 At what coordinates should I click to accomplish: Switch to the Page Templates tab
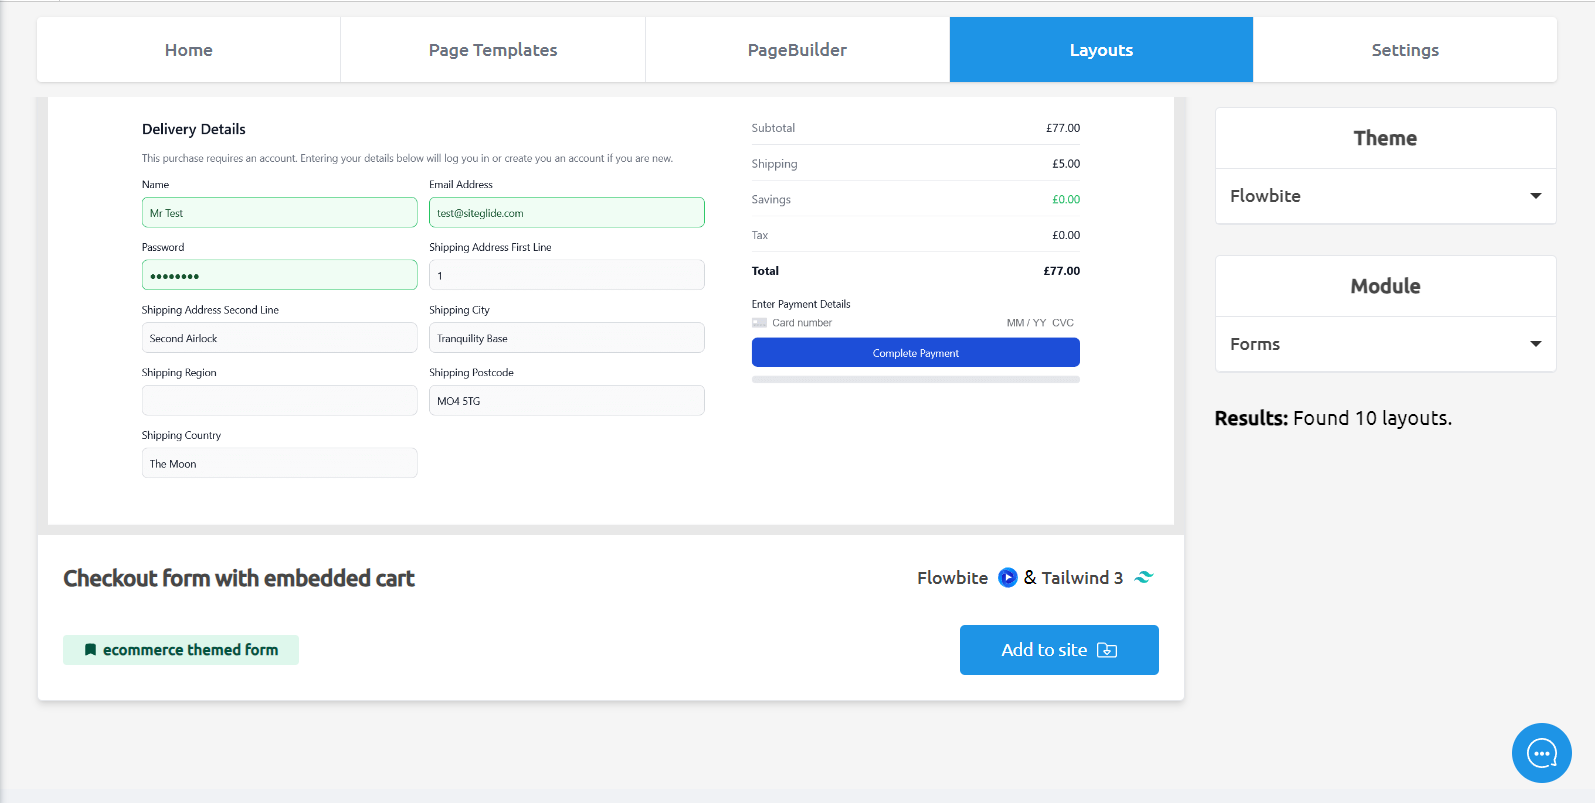(x=493, y=50)
